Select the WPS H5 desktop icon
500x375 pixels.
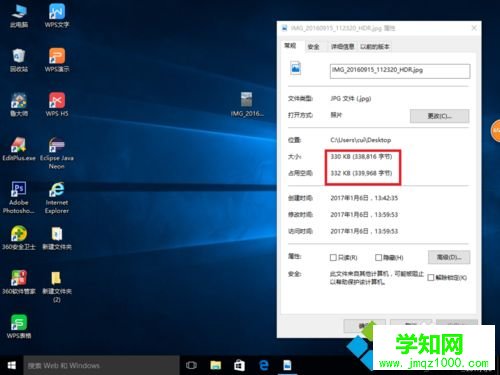coord(57,104)
